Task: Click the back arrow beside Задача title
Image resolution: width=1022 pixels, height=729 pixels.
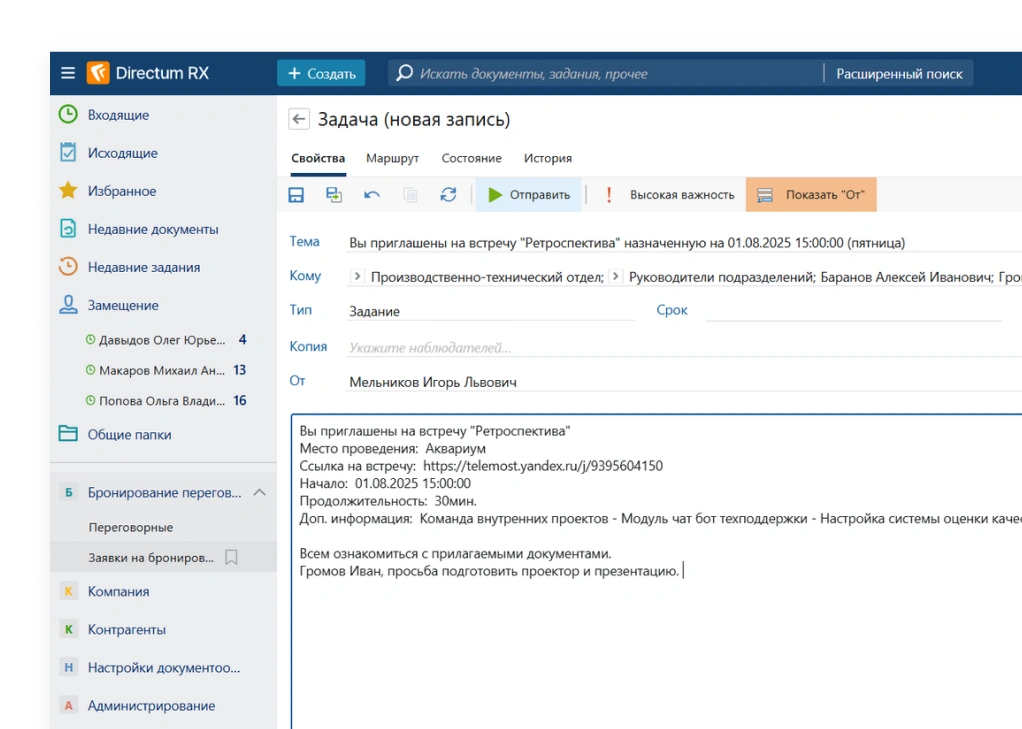Action: 298,120
